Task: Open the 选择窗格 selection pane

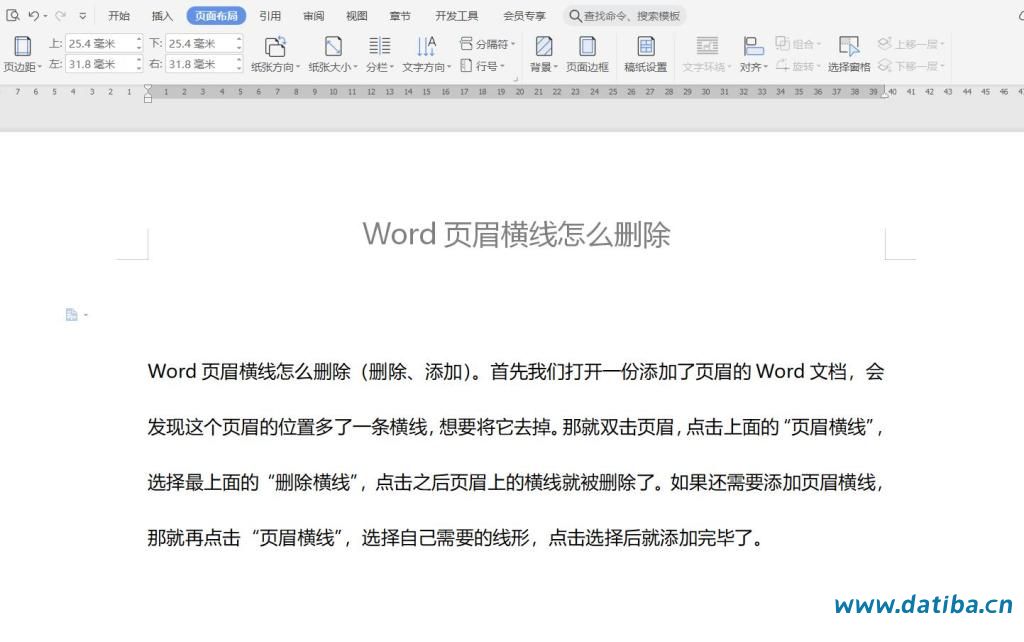Action: (849, 54)
